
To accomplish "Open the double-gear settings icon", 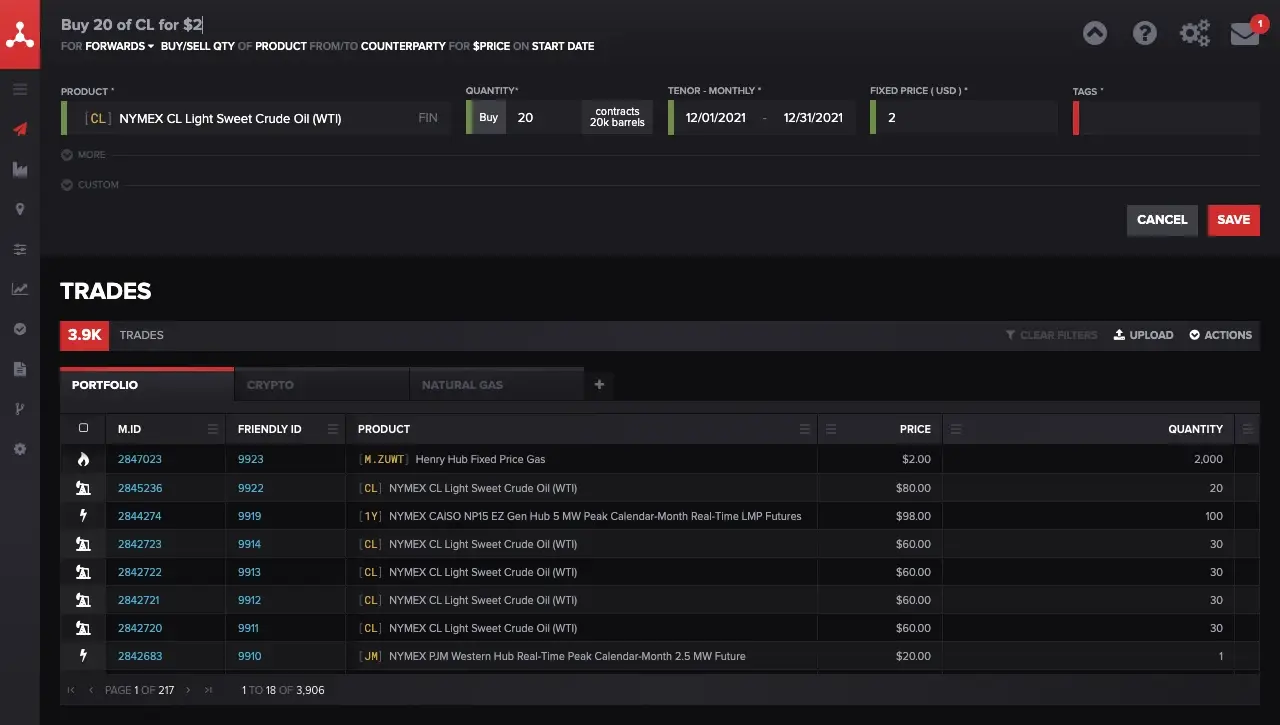I will click(1195, 33).
